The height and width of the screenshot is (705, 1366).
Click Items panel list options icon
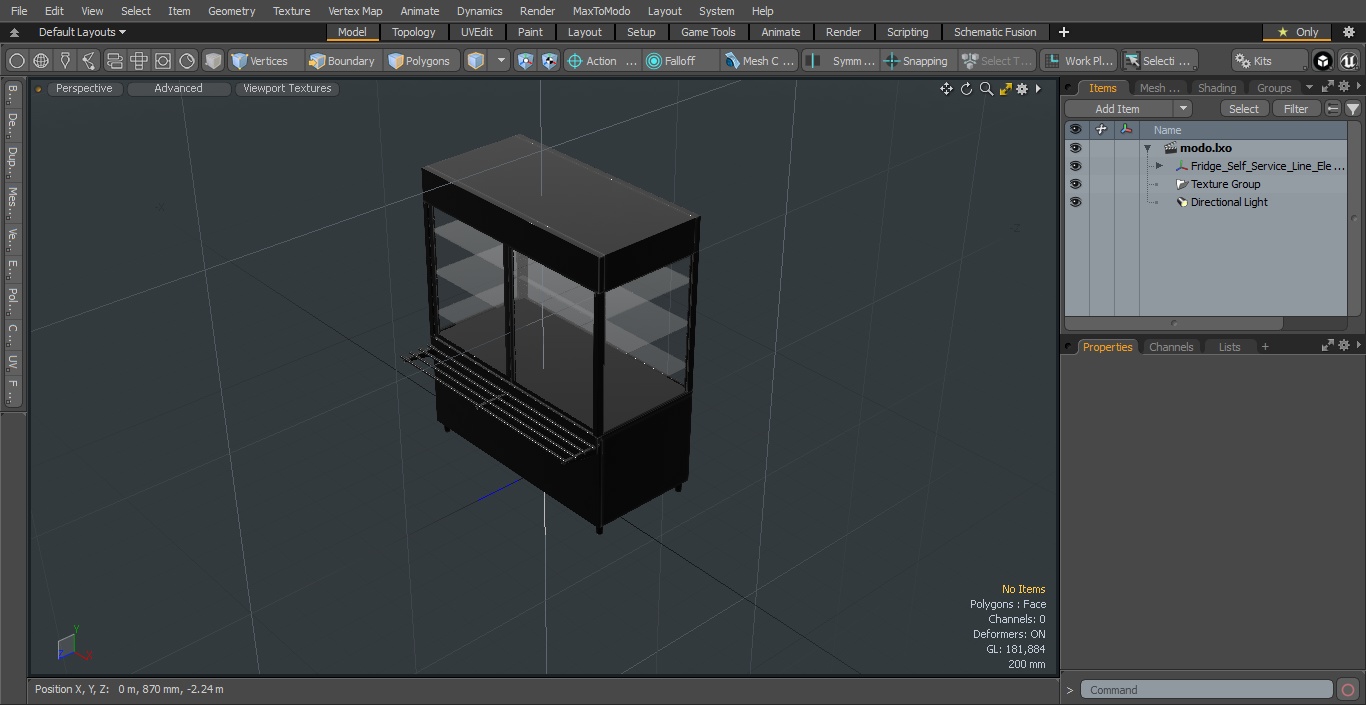tap(1333, 109)
